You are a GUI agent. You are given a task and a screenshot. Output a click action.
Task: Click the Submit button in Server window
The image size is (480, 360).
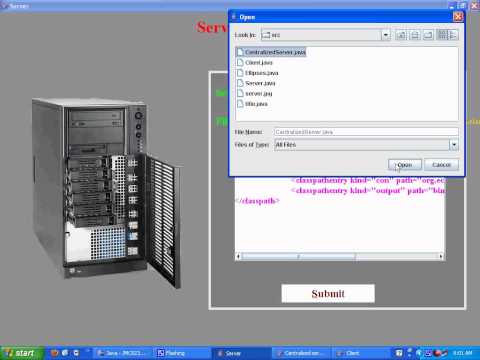click(328, 293)
